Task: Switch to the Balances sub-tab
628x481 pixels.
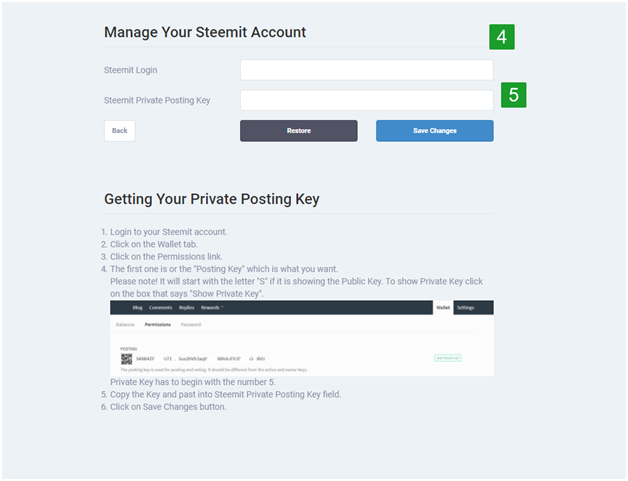Action: point(125,324)
